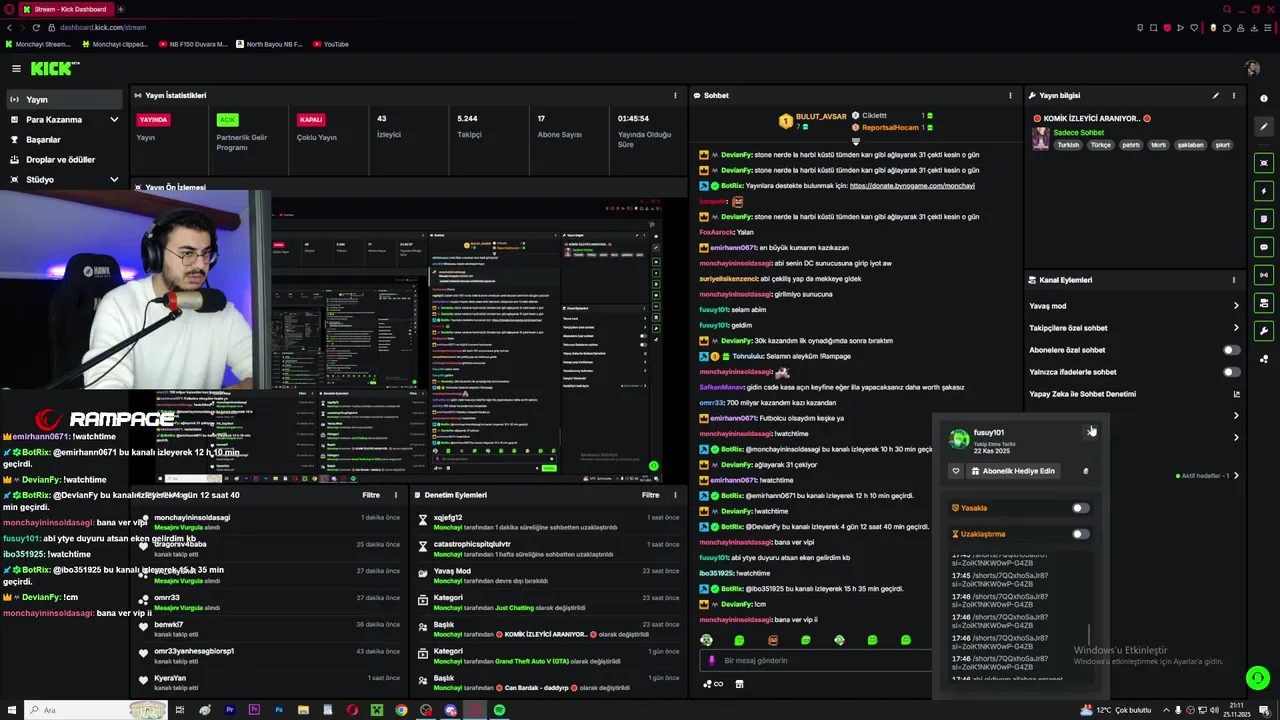Click the broadcast signal icon in right rail
Image resolution: width=1280 pixels, height=720 pixels.
(1264, 274)
